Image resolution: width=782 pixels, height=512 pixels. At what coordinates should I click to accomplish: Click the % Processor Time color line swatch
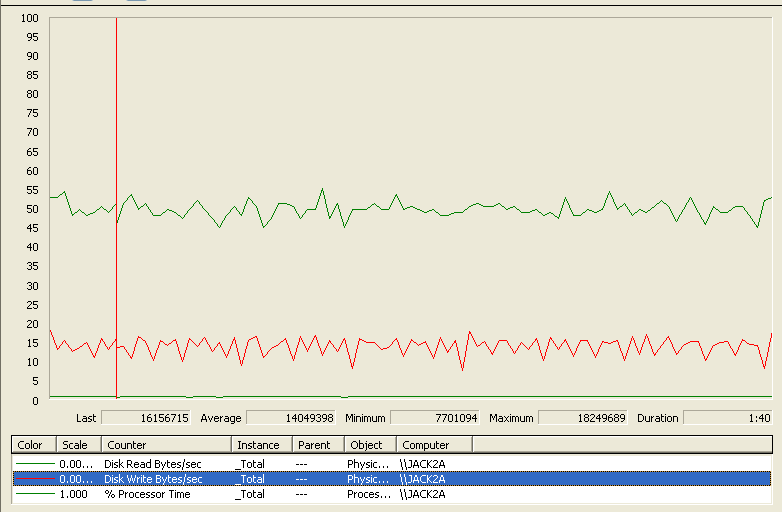coord(35,494)
